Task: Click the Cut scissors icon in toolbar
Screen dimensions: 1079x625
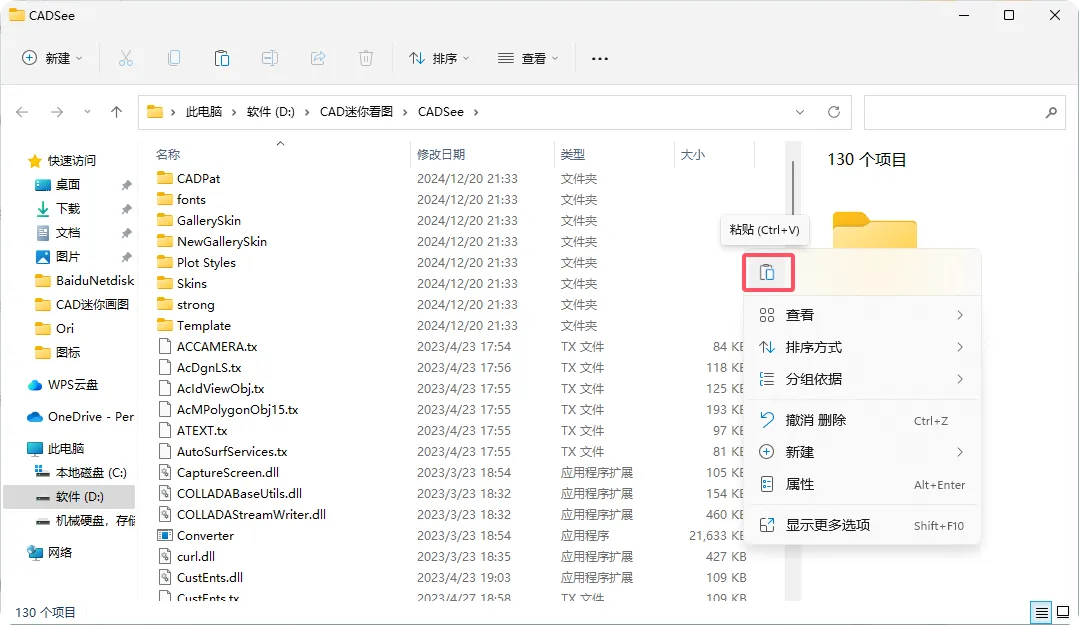Action: pyautogui.click(x=125, y=59)
